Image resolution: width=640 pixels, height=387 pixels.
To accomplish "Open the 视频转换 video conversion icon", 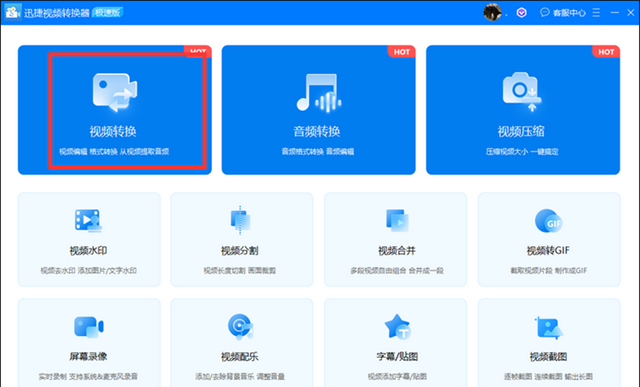I will point(115,92).
